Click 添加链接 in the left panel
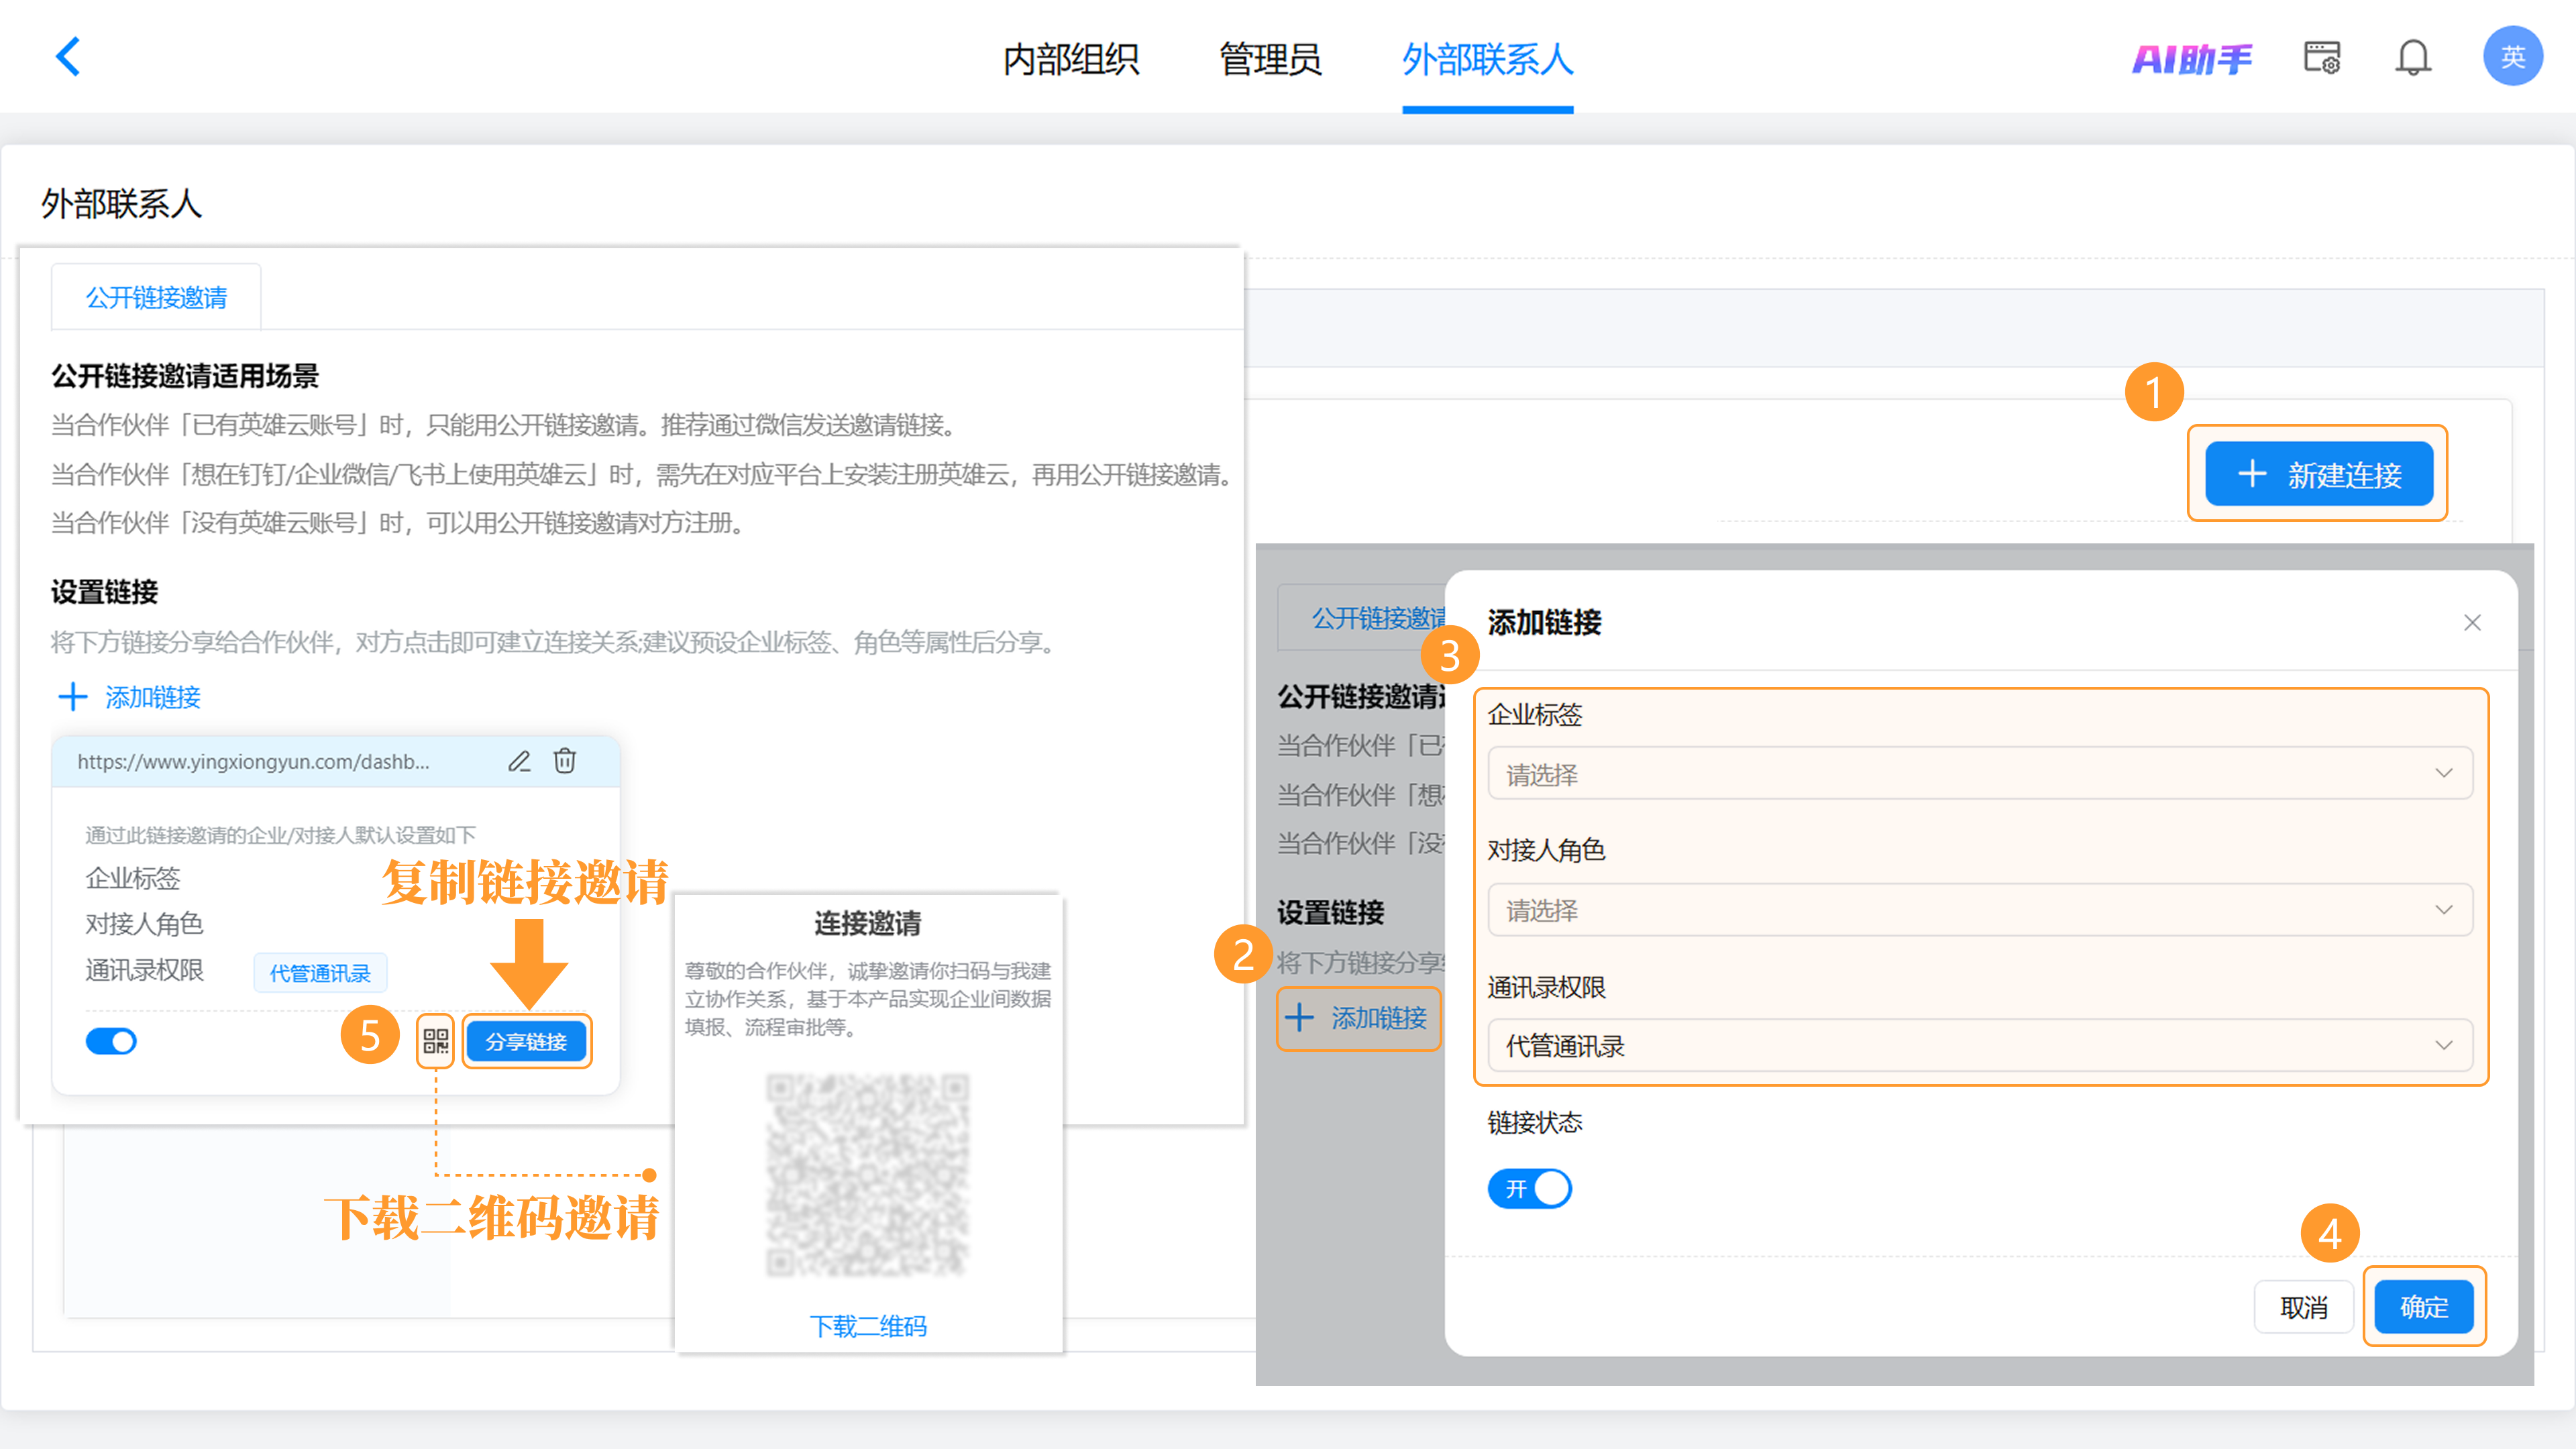Screen dimensions: 2576x1449 pos(130,697)
